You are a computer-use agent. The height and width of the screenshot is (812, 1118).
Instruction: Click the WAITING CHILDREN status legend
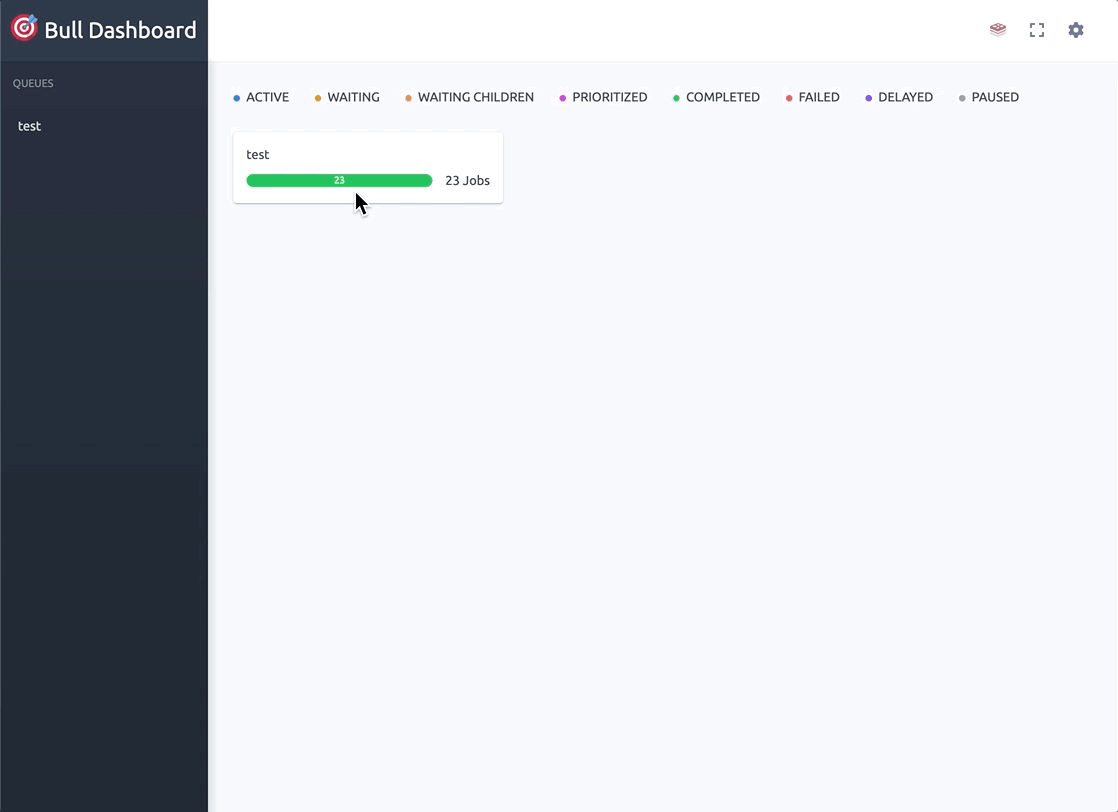click(469, 97)
